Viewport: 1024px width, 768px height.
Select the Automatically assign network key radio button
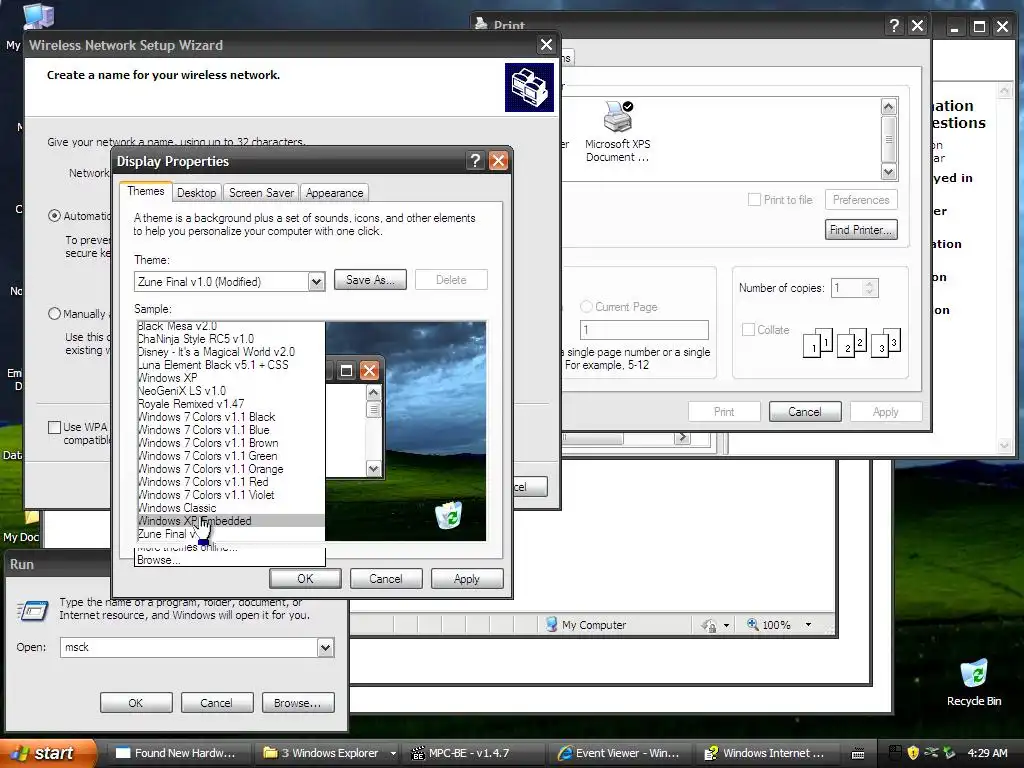pyautogui.click(x=55, y=216)
